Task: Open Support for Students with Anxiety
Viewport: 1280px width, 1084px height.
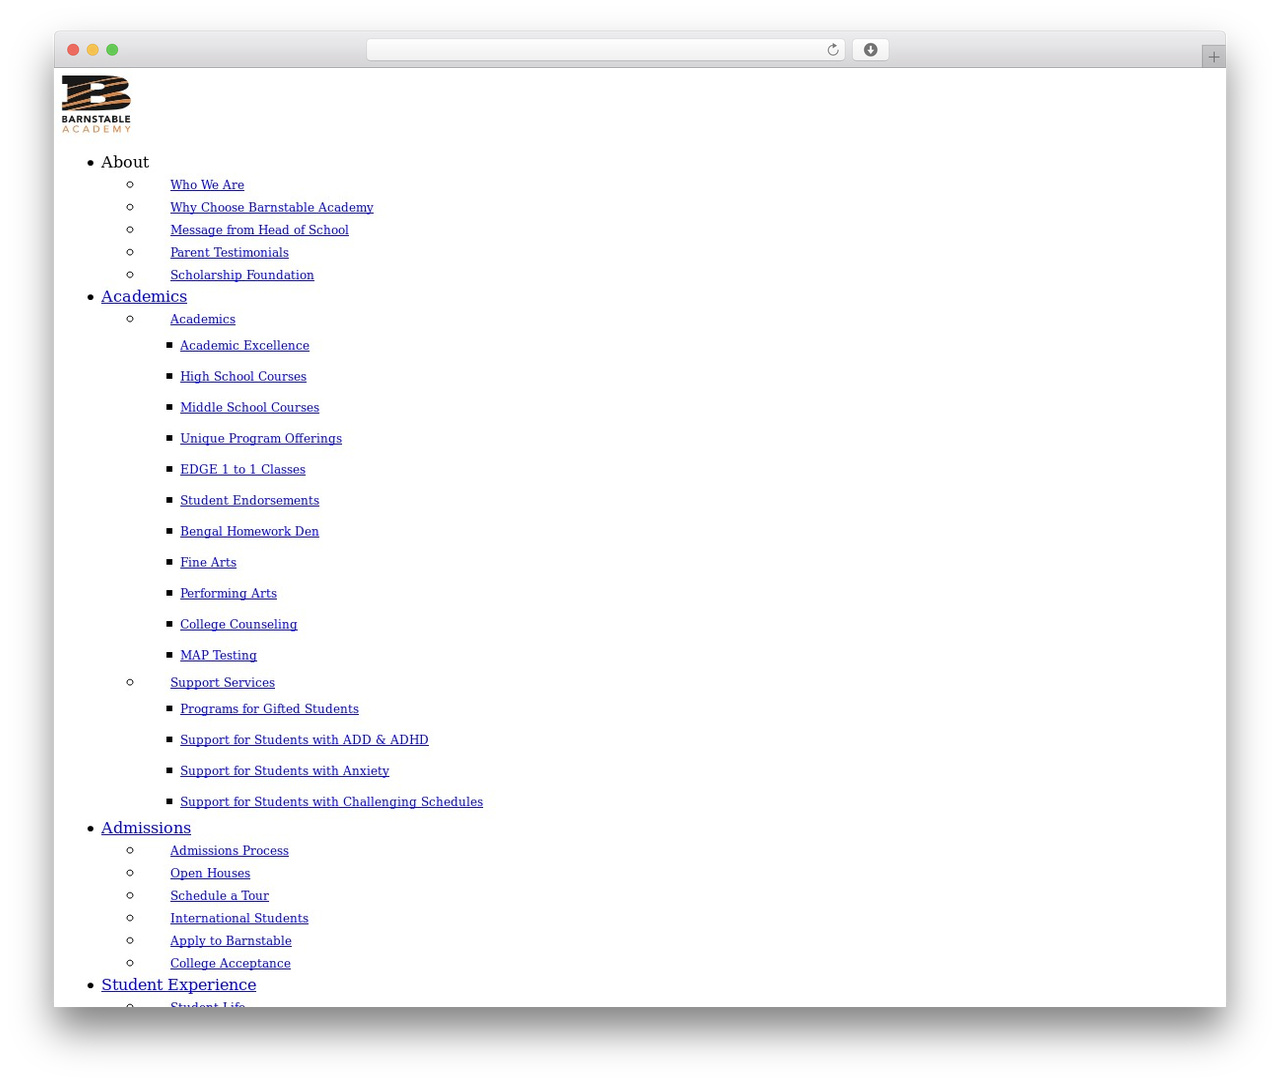Action: [285, 771]
